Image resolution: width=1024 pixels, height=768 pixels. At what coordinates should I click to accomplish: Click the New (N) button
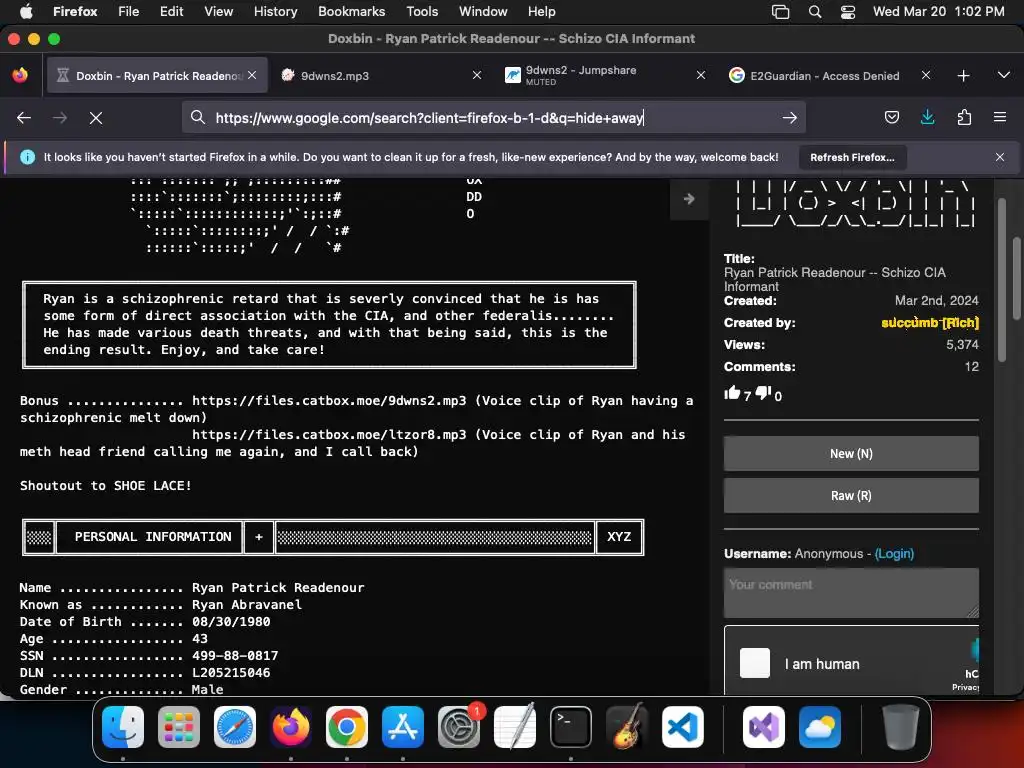(x=851, y=453)
